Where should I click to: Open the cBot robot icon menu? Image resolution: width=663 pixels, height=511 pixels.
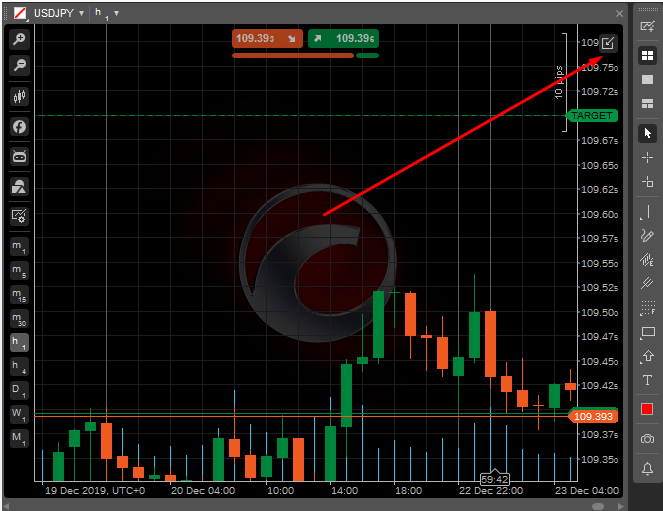click(19, 156)
